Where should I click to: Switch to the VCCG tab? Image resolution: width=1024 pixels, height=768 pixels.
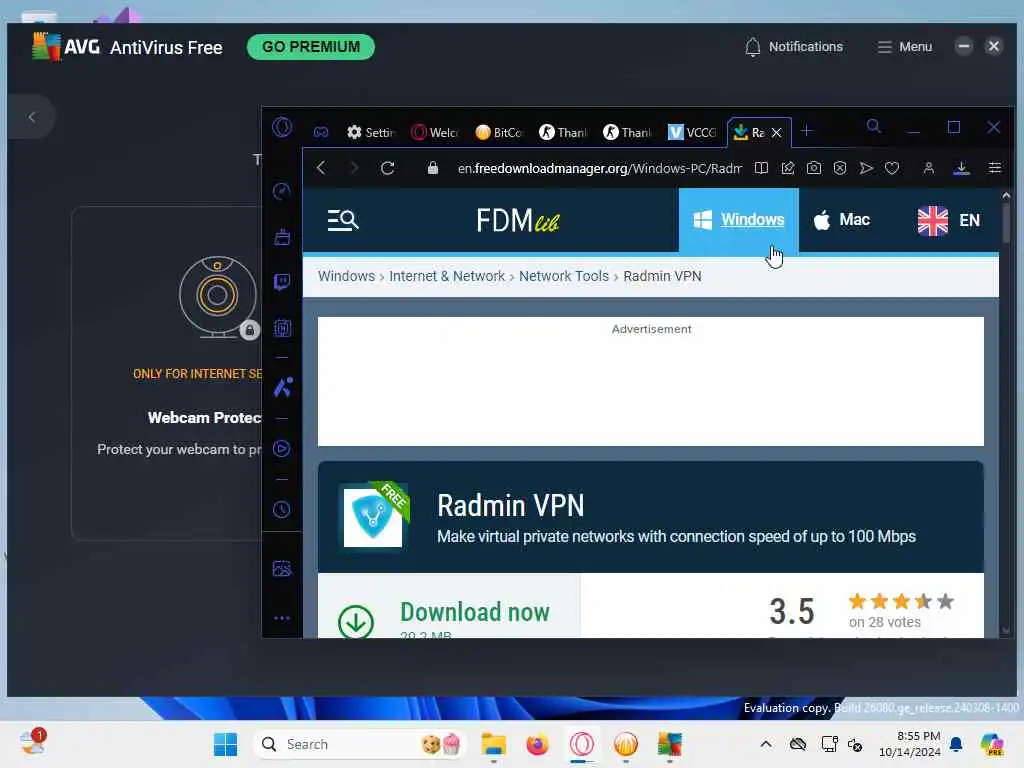click(x=692, y=132)
